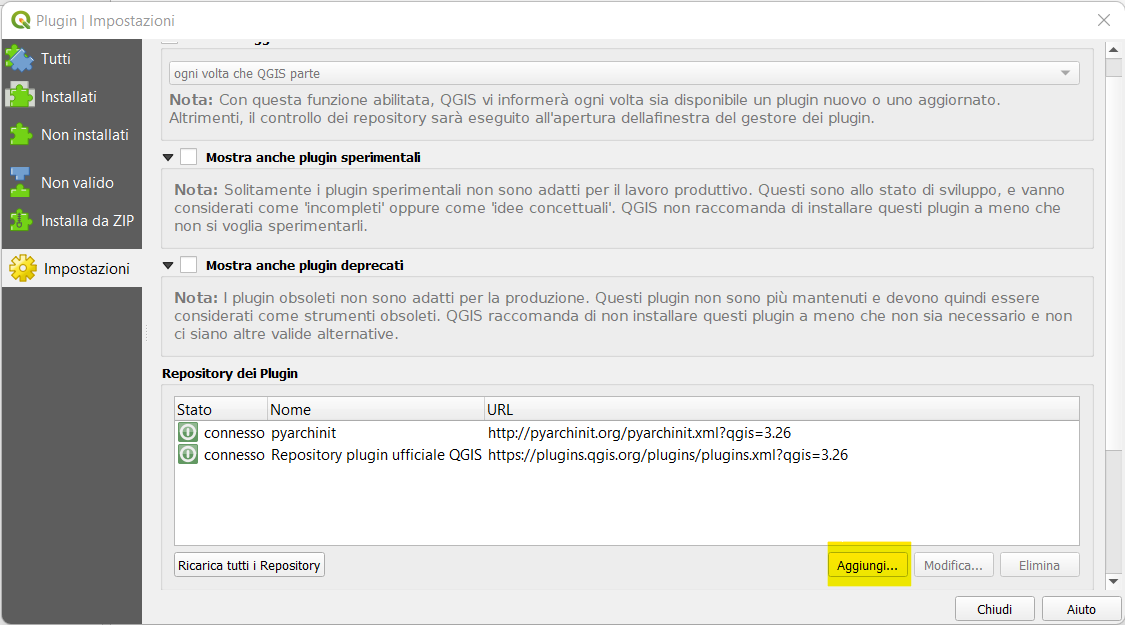Click connected status icon for pyarchinit

pos(188,432)
